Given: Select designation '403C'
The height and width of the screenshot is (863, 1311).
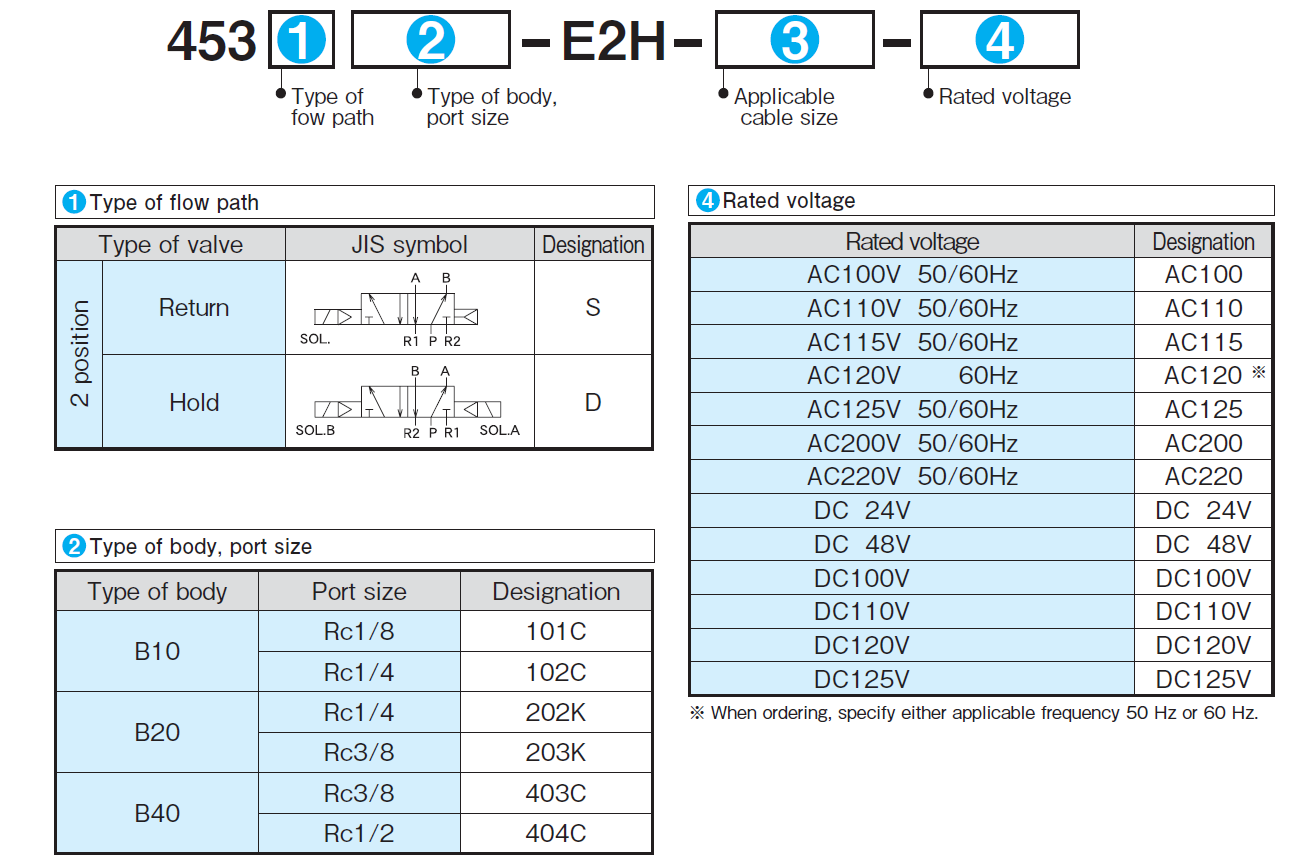Looking at the screenshot, I should click(x=556, y=794).
